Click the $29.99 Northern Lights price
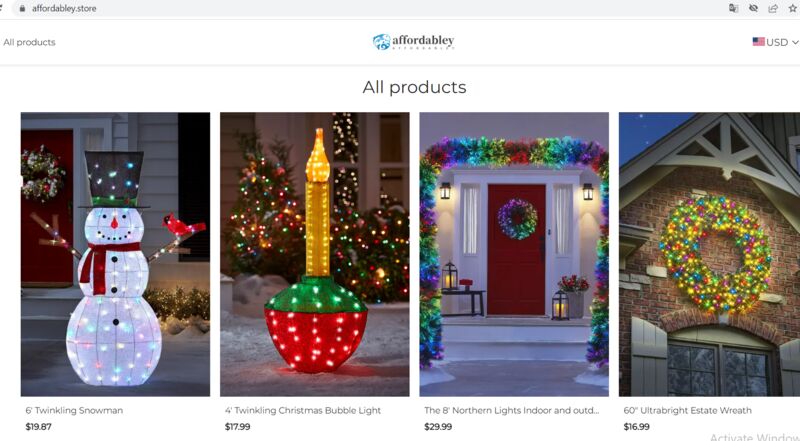The height and width of the screenshot is (441, 800). click(x=438, y=427)
